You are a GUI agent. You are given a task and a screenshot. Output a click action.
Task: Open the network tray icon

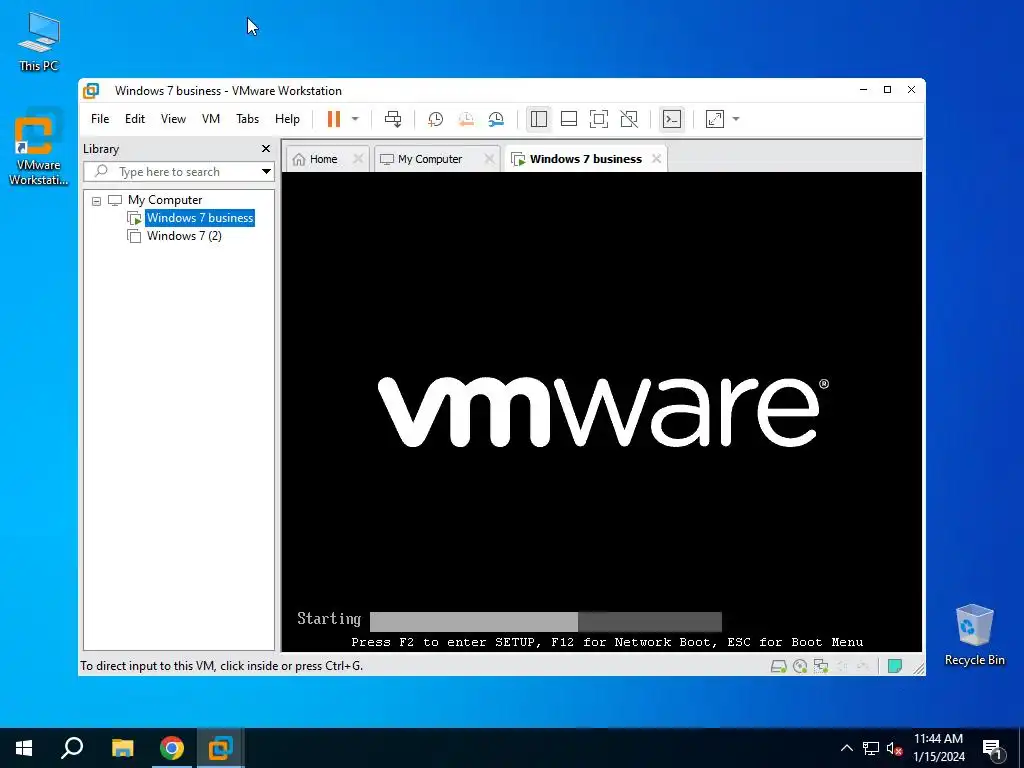tap(871, 748)
